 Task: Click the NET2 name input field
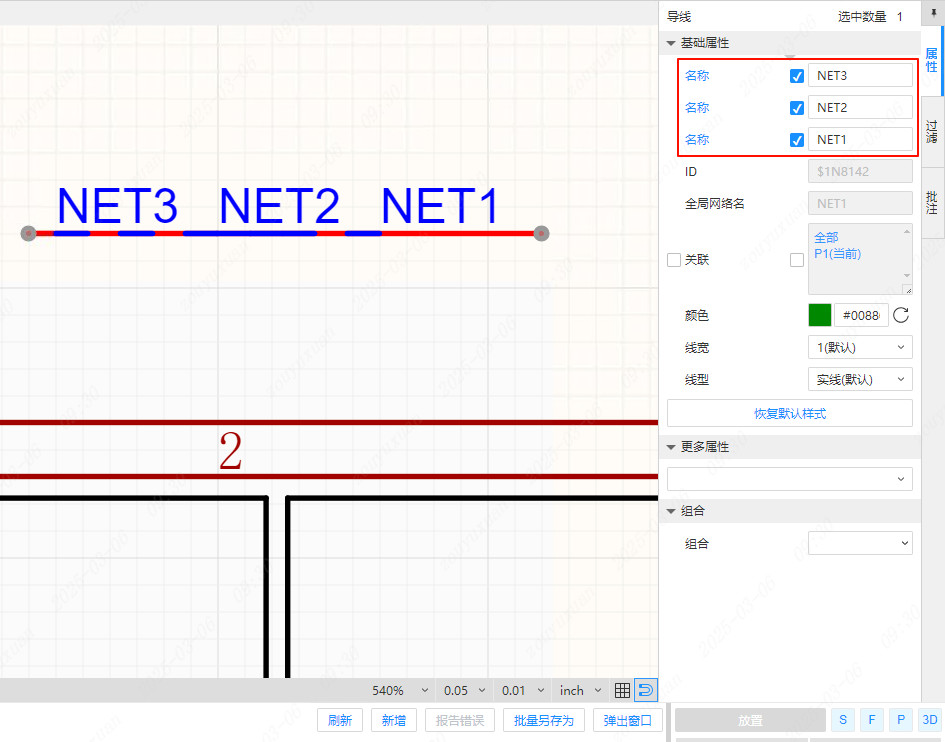859,108
